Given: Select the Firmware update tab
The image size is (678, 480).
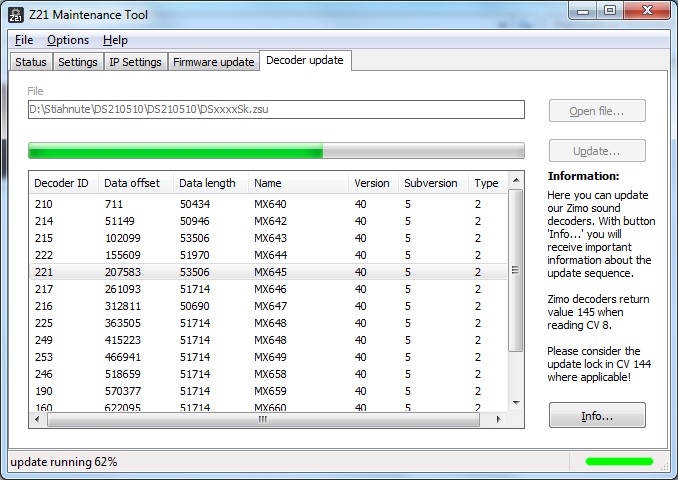Looking at the screenshot, I should pyautogui.click(x=213, y=62).
